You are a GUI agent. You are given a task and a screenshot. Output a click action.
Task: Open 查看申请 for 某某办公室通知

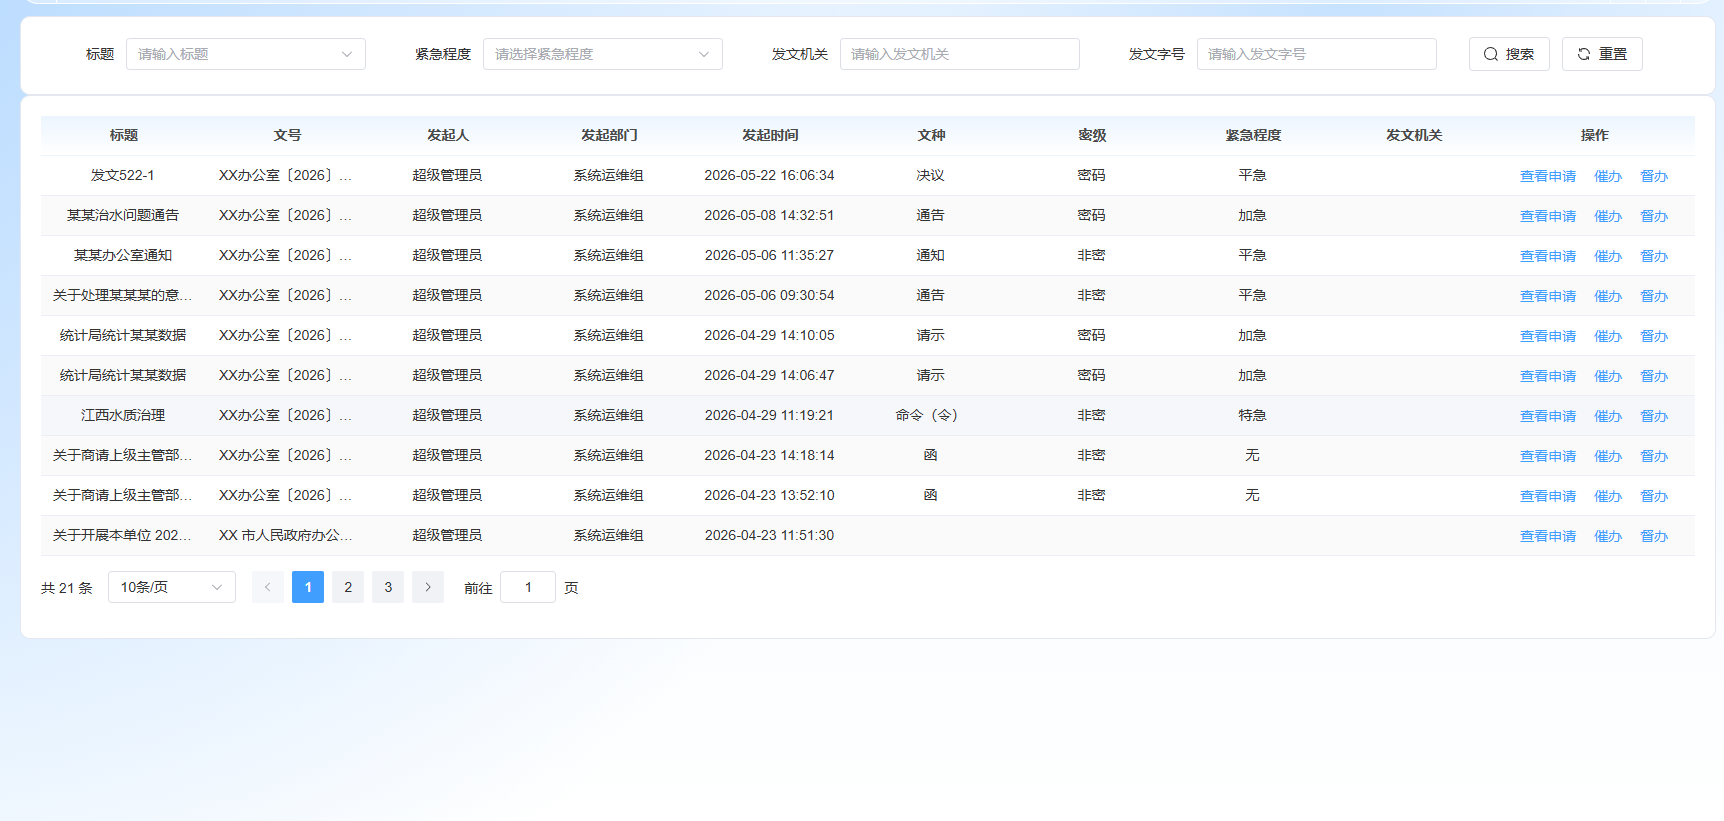(1548, 256)
